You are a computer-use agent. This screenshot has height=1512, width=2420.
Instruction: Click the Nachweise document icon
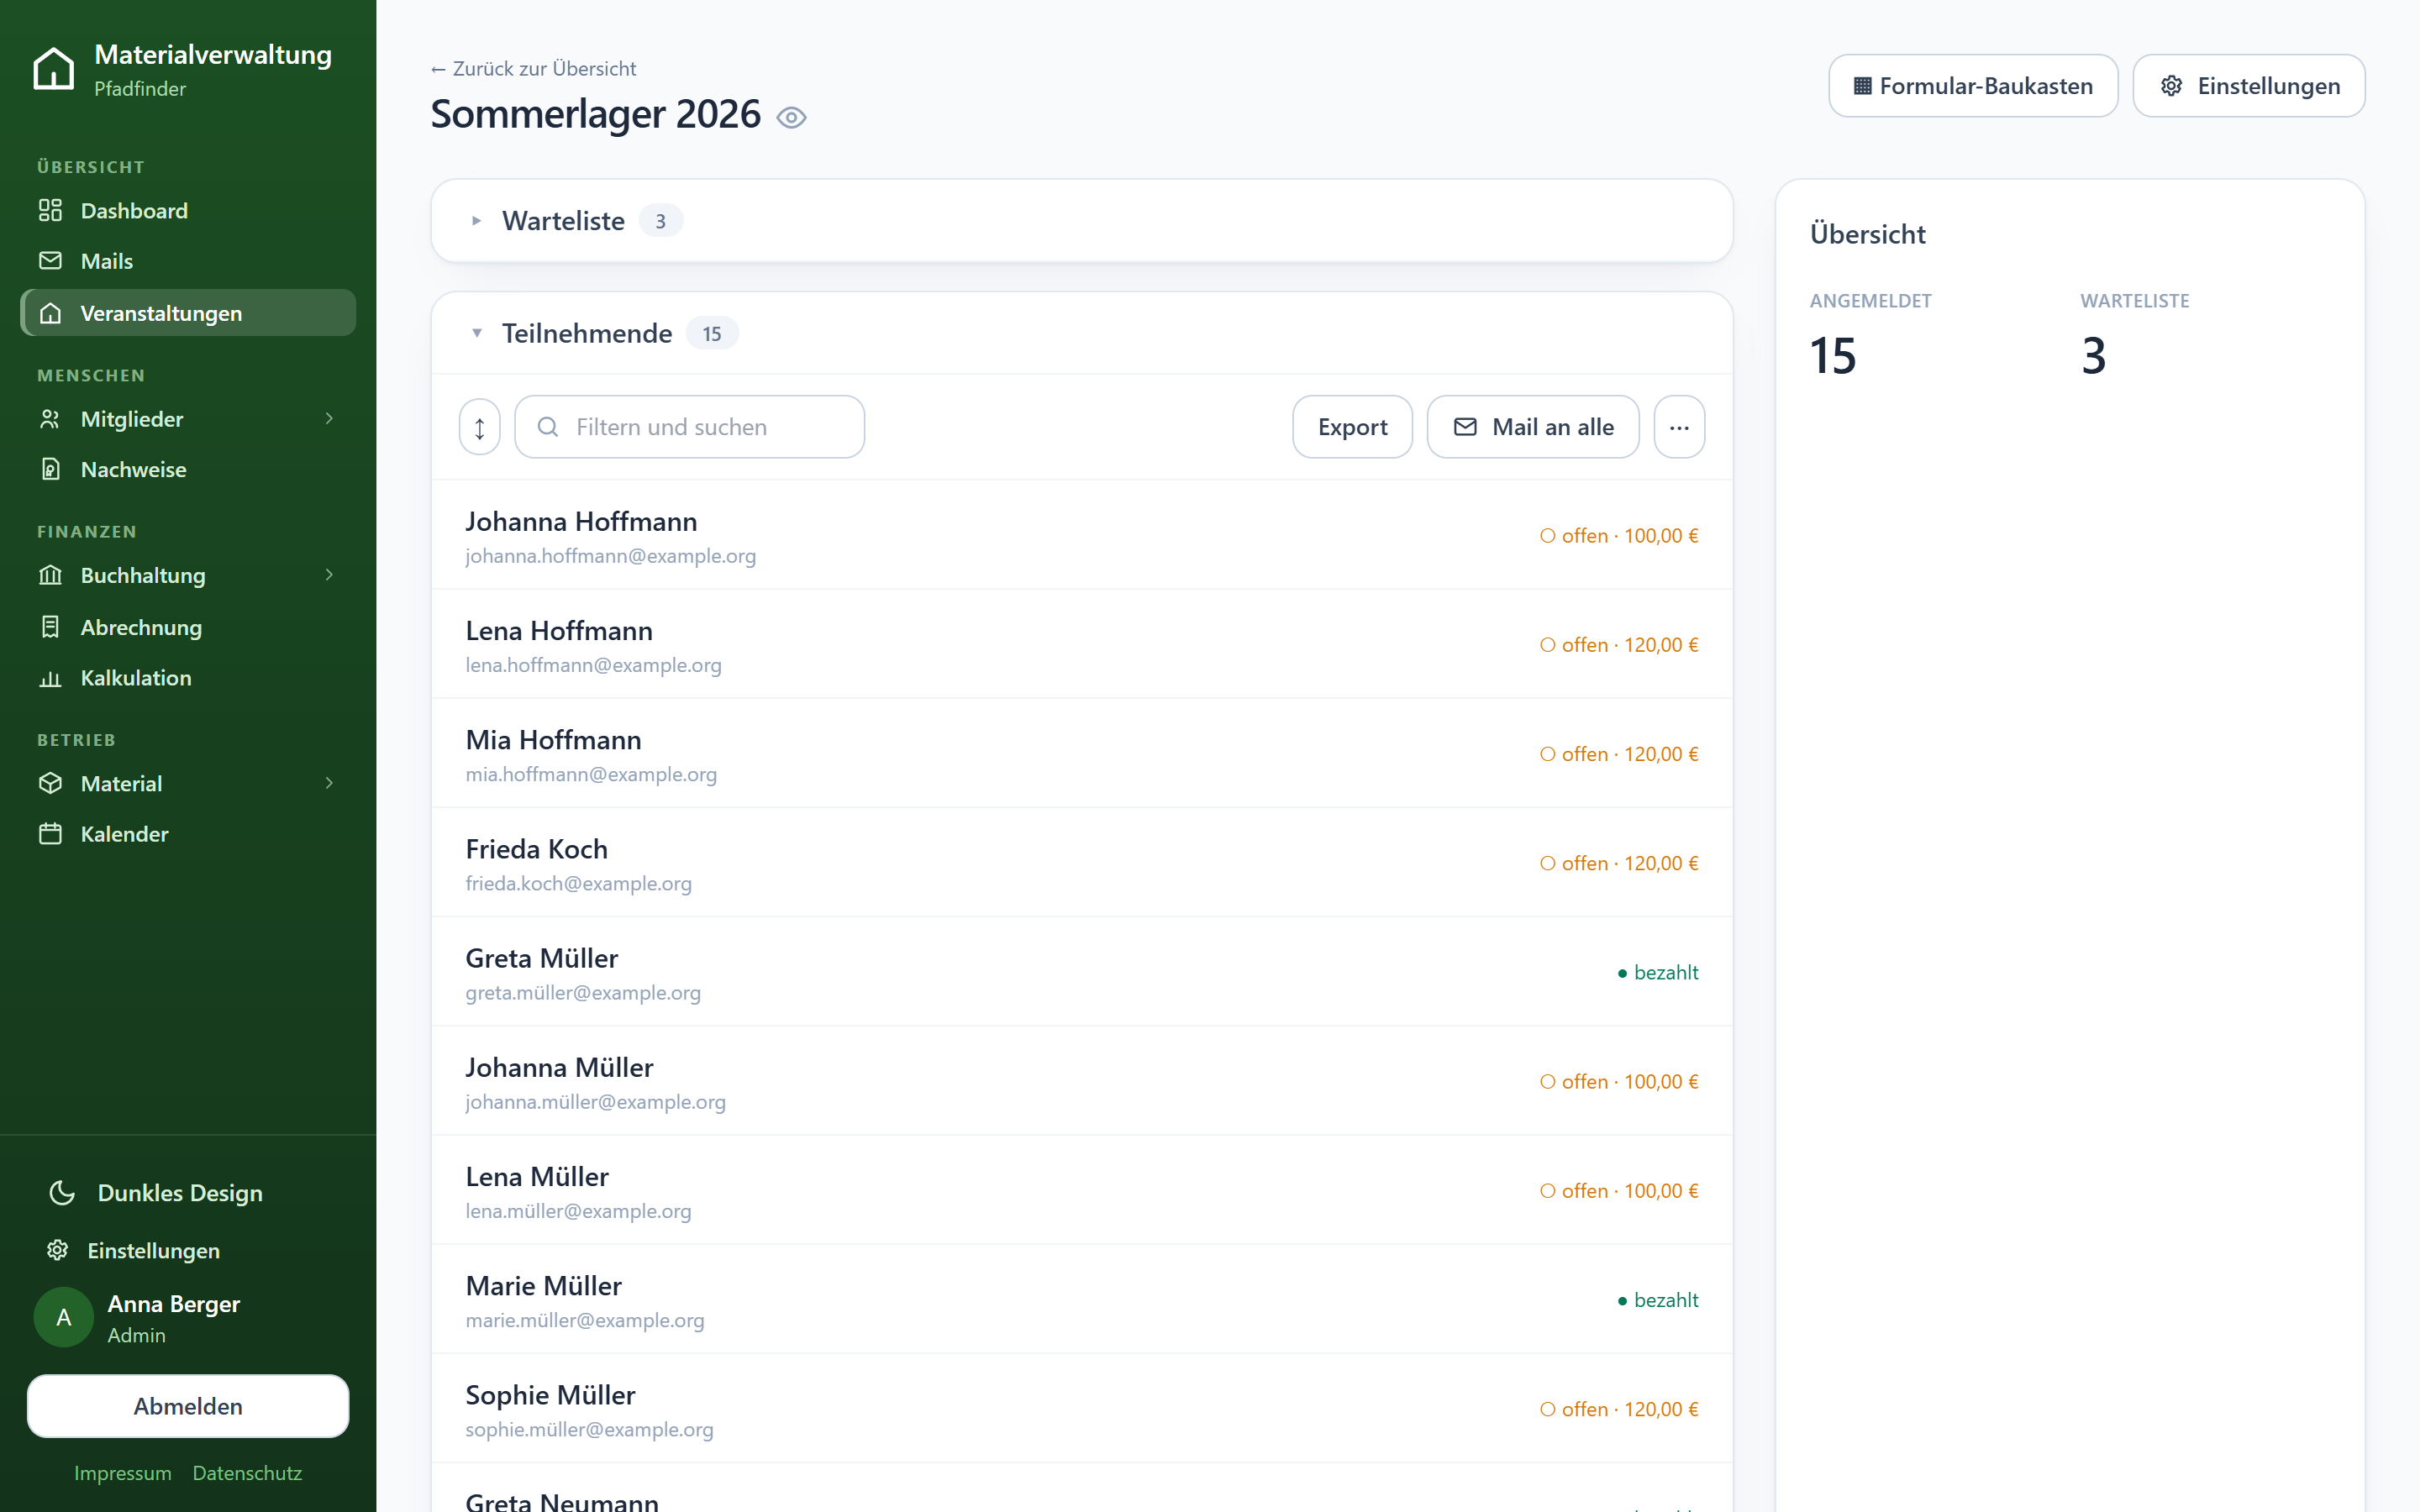50,469
